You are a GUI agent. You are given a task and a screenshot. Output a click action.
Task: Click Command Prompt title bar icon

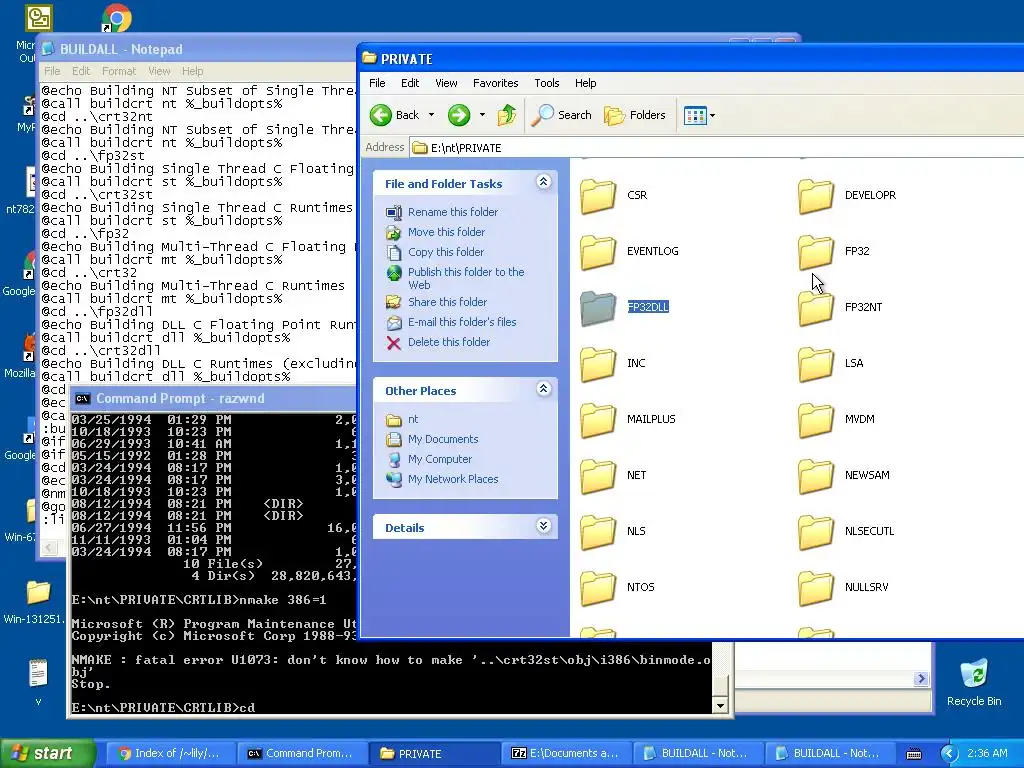[82, 398]
